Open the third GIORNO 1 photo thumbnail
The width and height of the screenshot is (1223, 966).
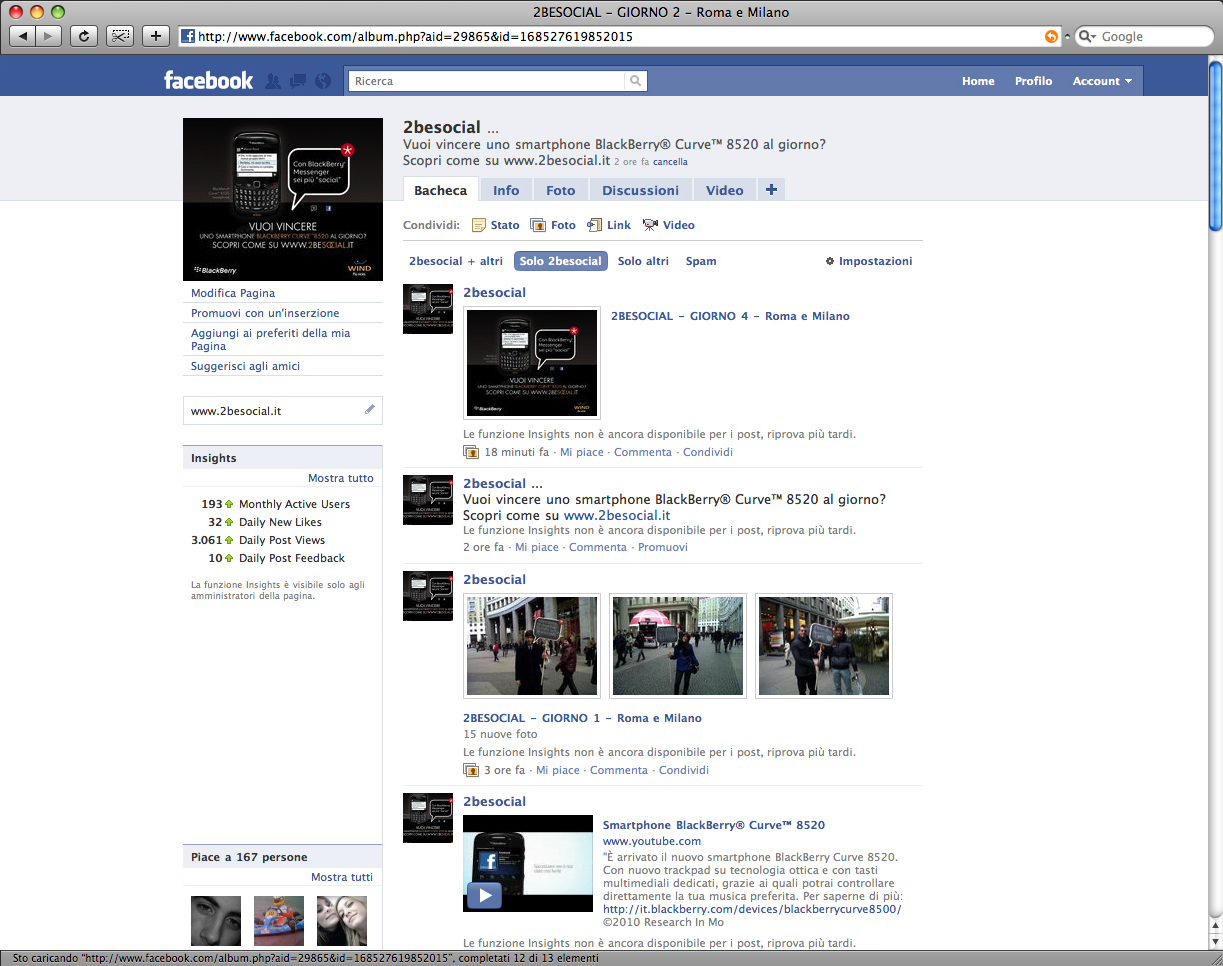tap(824, 646)
